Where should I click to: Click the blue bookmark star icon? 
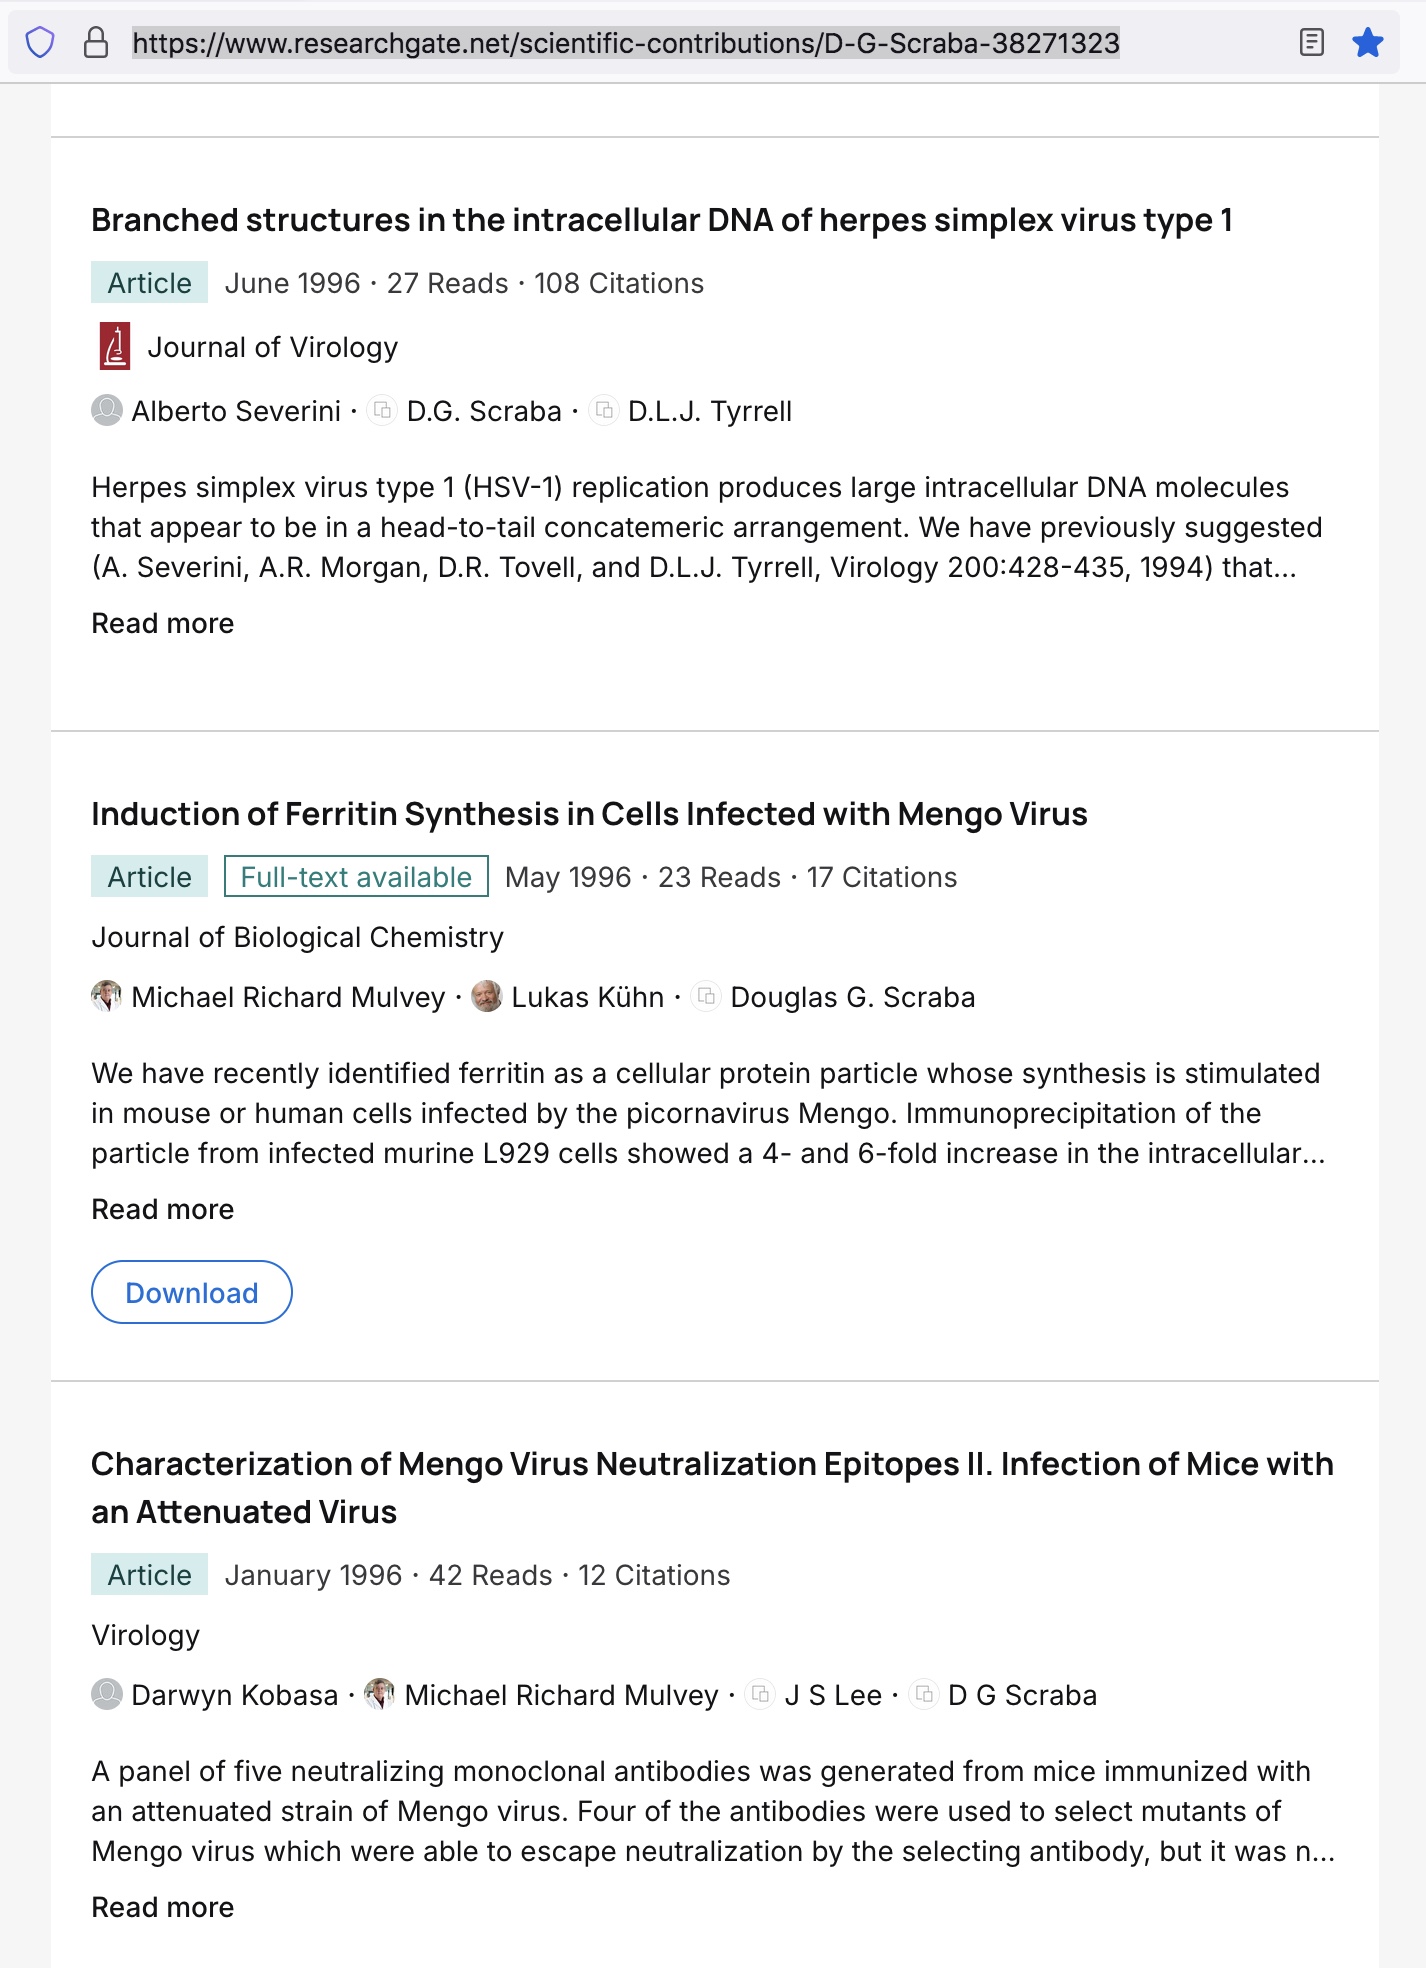point(1367,43)
